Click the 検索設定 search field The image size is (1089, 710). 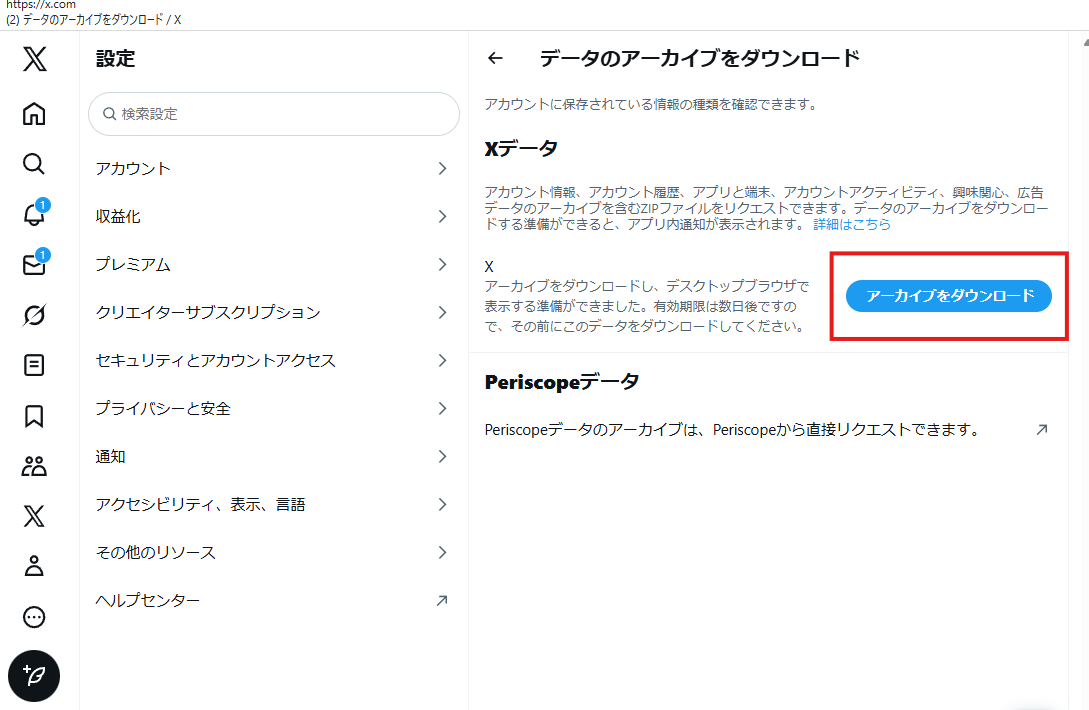[x=274, y=114]
